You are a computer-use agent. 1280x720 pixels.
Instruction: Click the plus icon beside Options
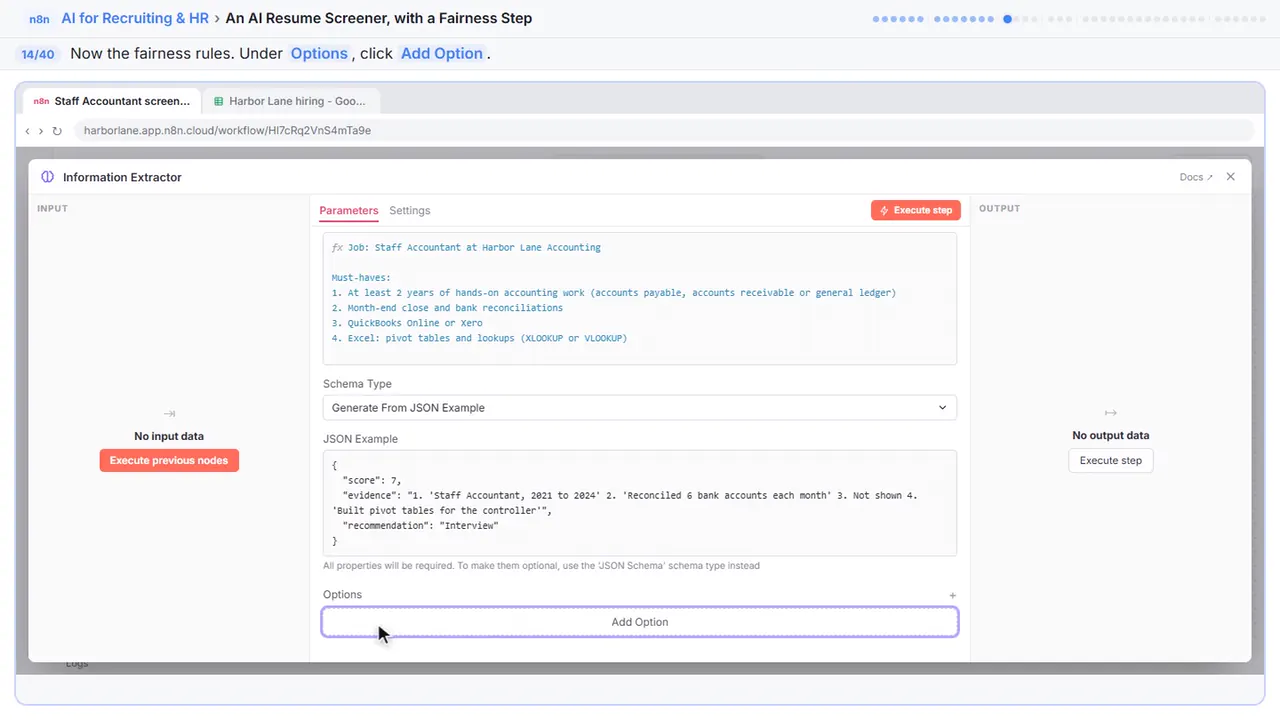point(952,595)
